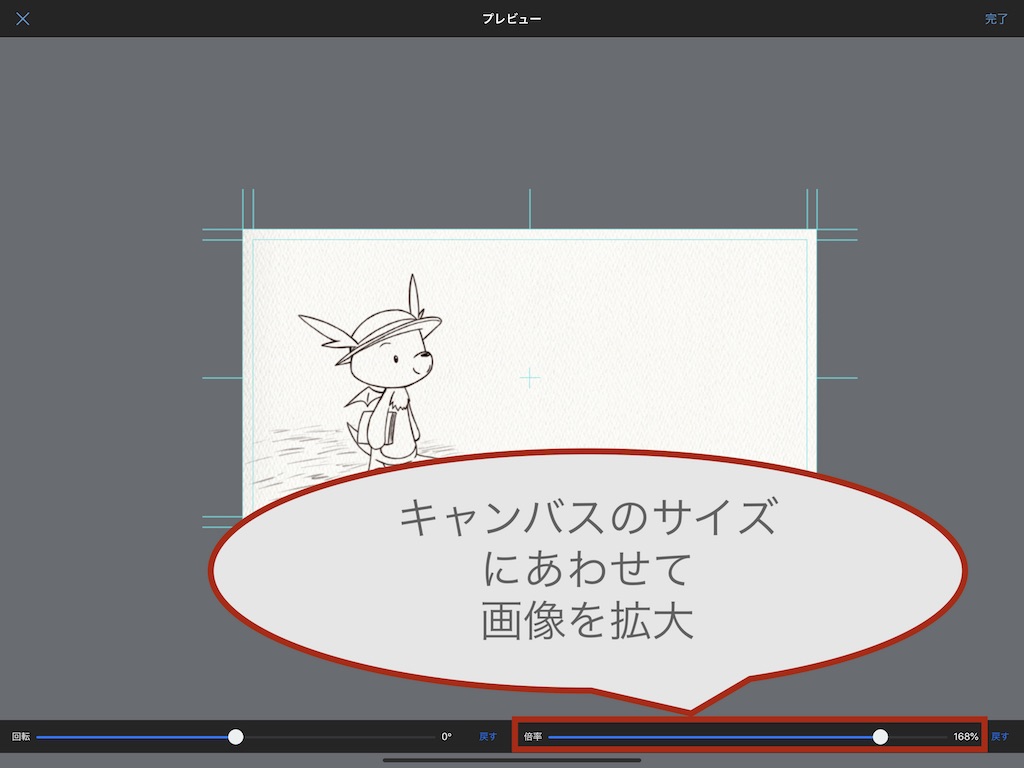Click the speech bubble annotation text

click(x=586, y=570)
